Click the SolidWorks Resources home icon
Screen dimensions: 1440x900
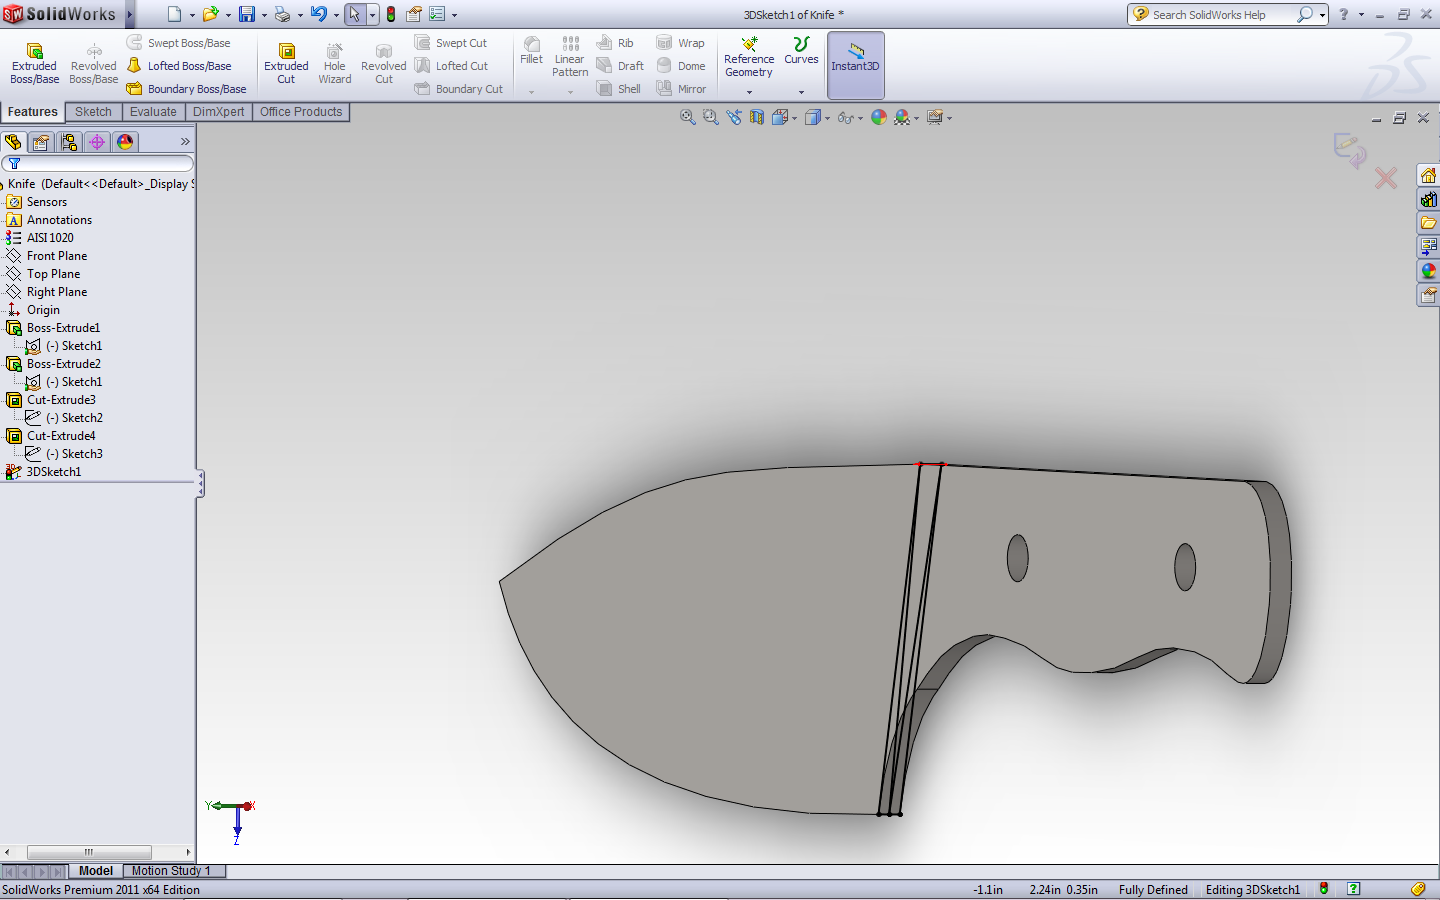tap(1428, 175)
